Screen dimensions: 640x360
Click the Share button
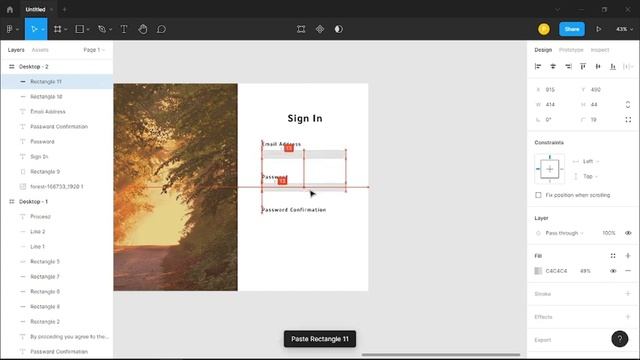pos(571,29)
